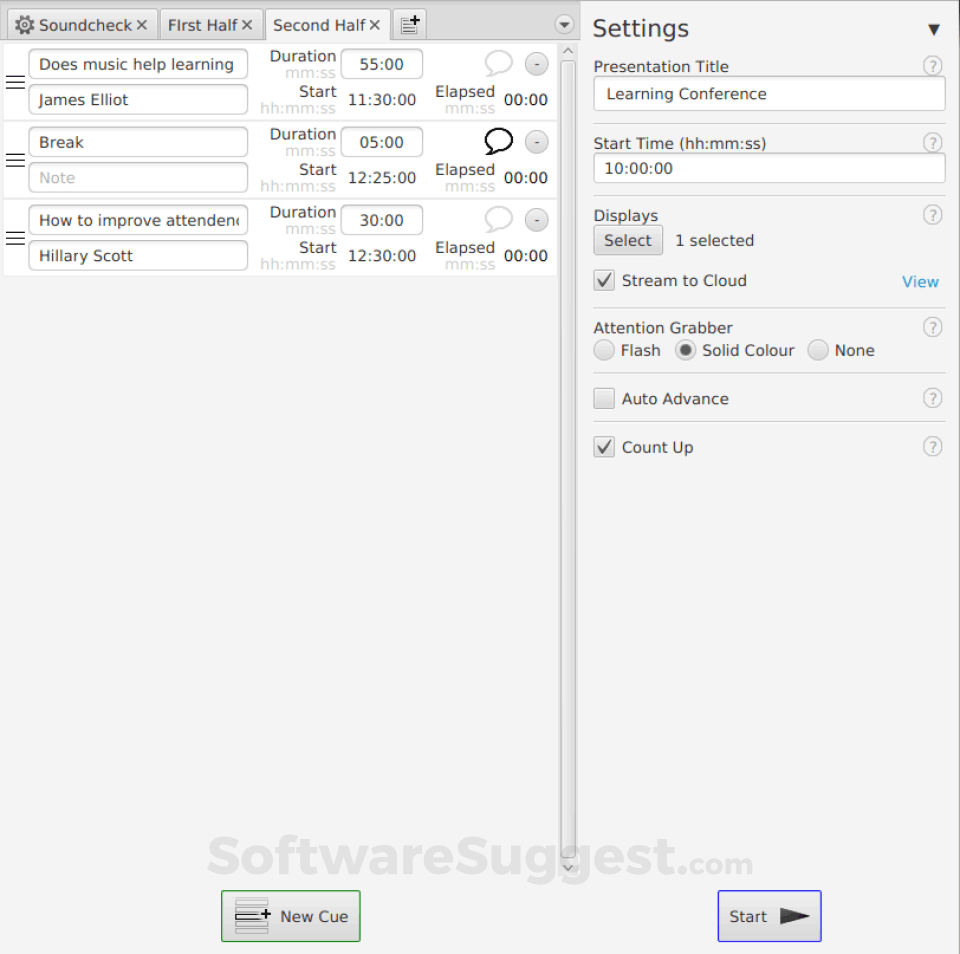Add a new cue list tab

409,23
